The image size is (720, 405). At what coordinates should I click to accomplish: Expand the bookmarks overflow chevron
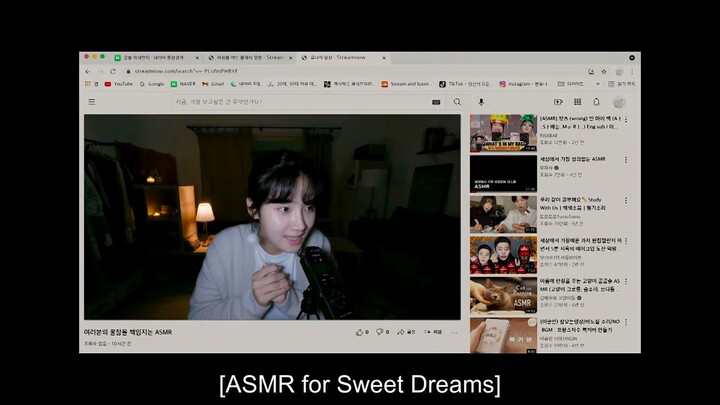[598, 84]
